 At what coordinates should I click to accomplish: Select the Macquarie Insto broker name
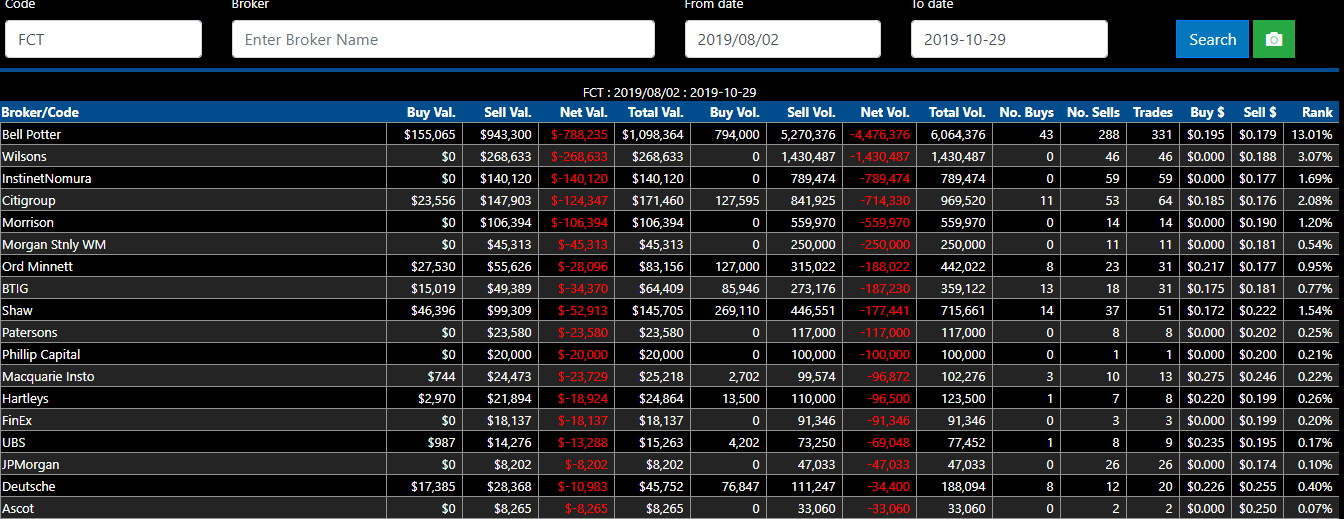pyautogui.click(x=48, y=376)
